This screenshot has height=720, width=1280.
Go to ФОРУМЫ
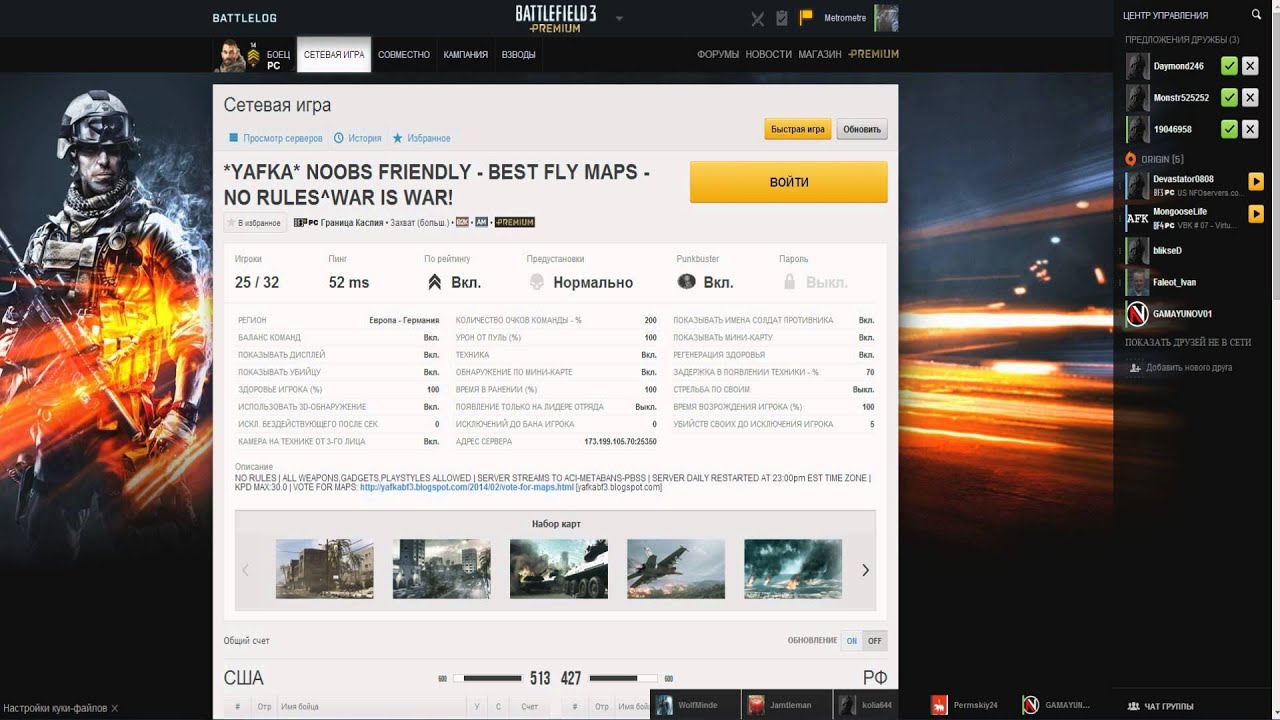point(718,54)
